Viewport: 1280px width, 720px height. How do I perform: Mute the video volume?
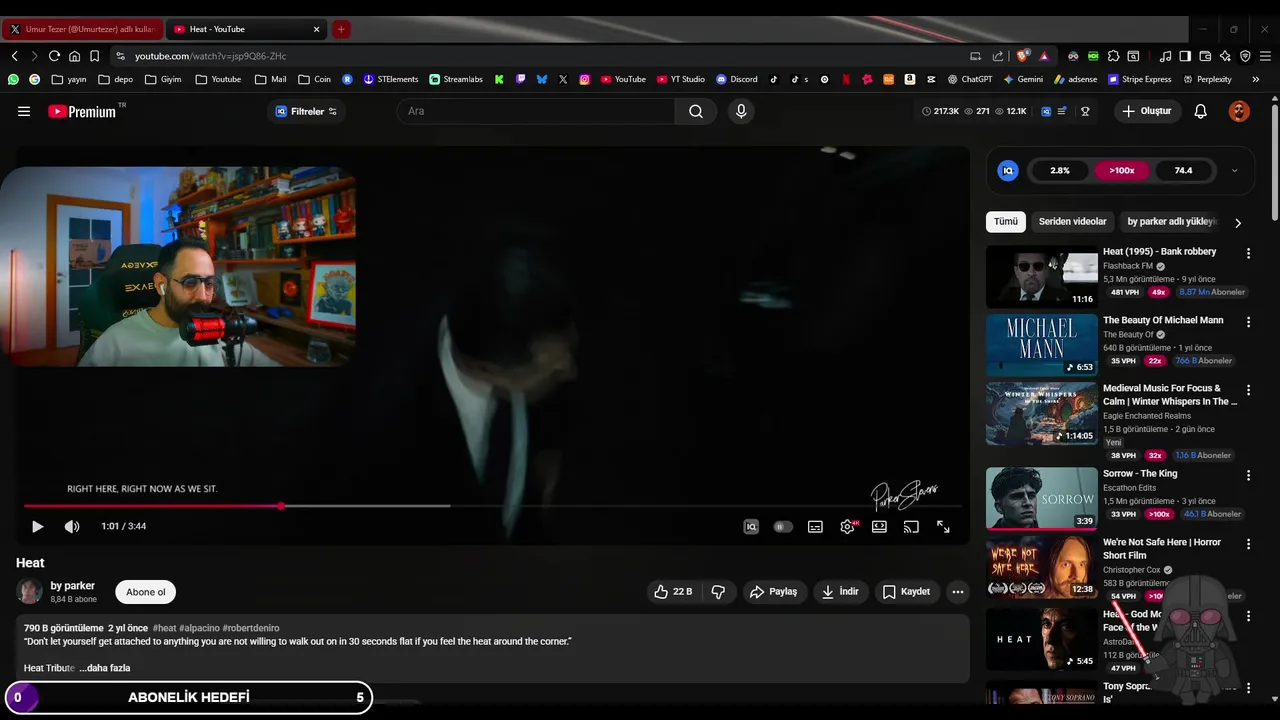click(x=72, y=526)
